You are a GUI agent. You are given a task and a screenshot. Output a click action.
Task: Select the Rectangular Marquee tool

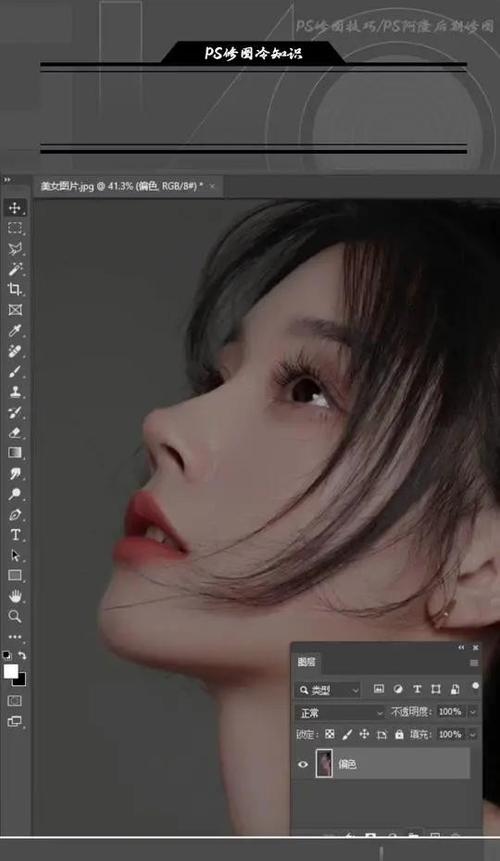(x=15, y=228)
